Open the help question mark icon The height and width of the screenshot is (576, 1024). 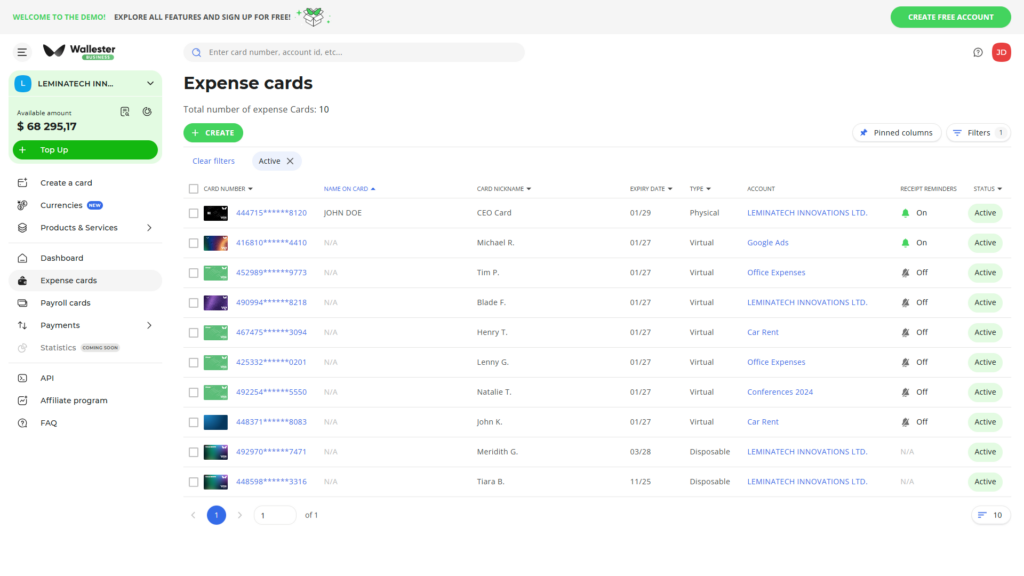pyautogui.click(x=978, y=52)
